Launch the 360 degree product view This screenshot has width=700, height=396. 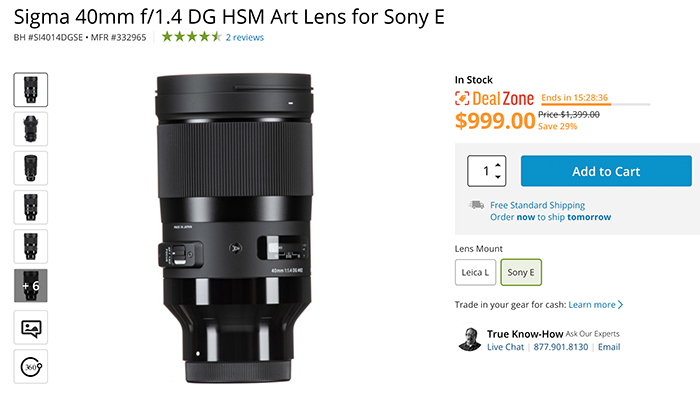click(x=31, y=367)
